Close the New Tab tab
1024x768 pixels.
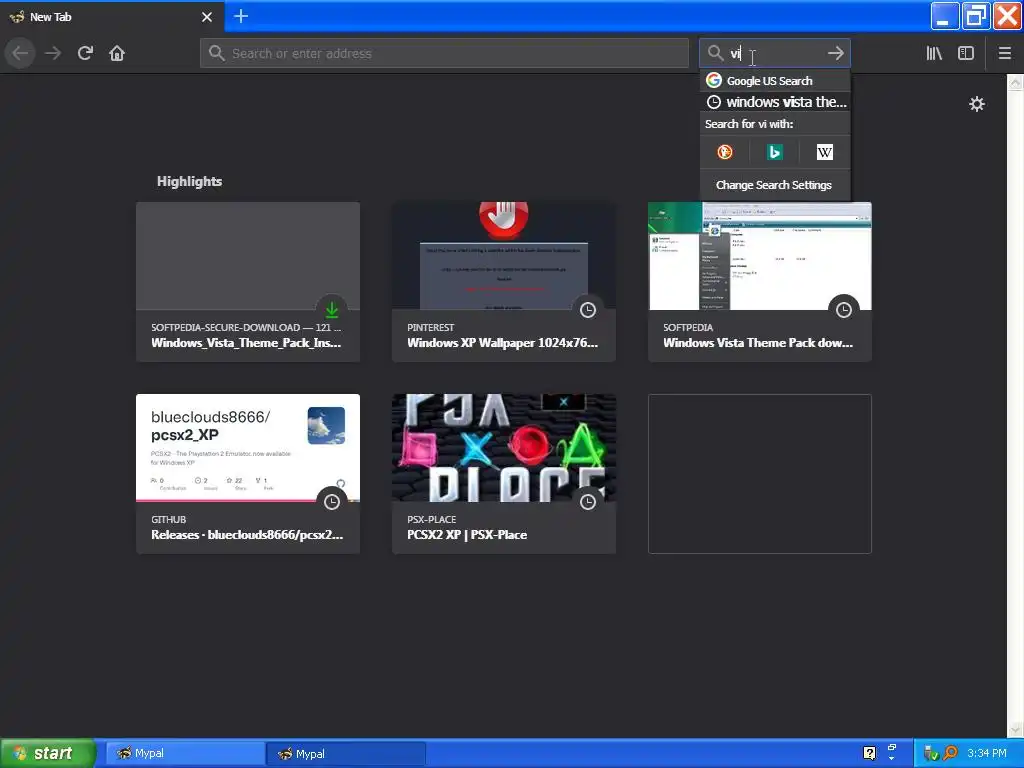[207, 17]
